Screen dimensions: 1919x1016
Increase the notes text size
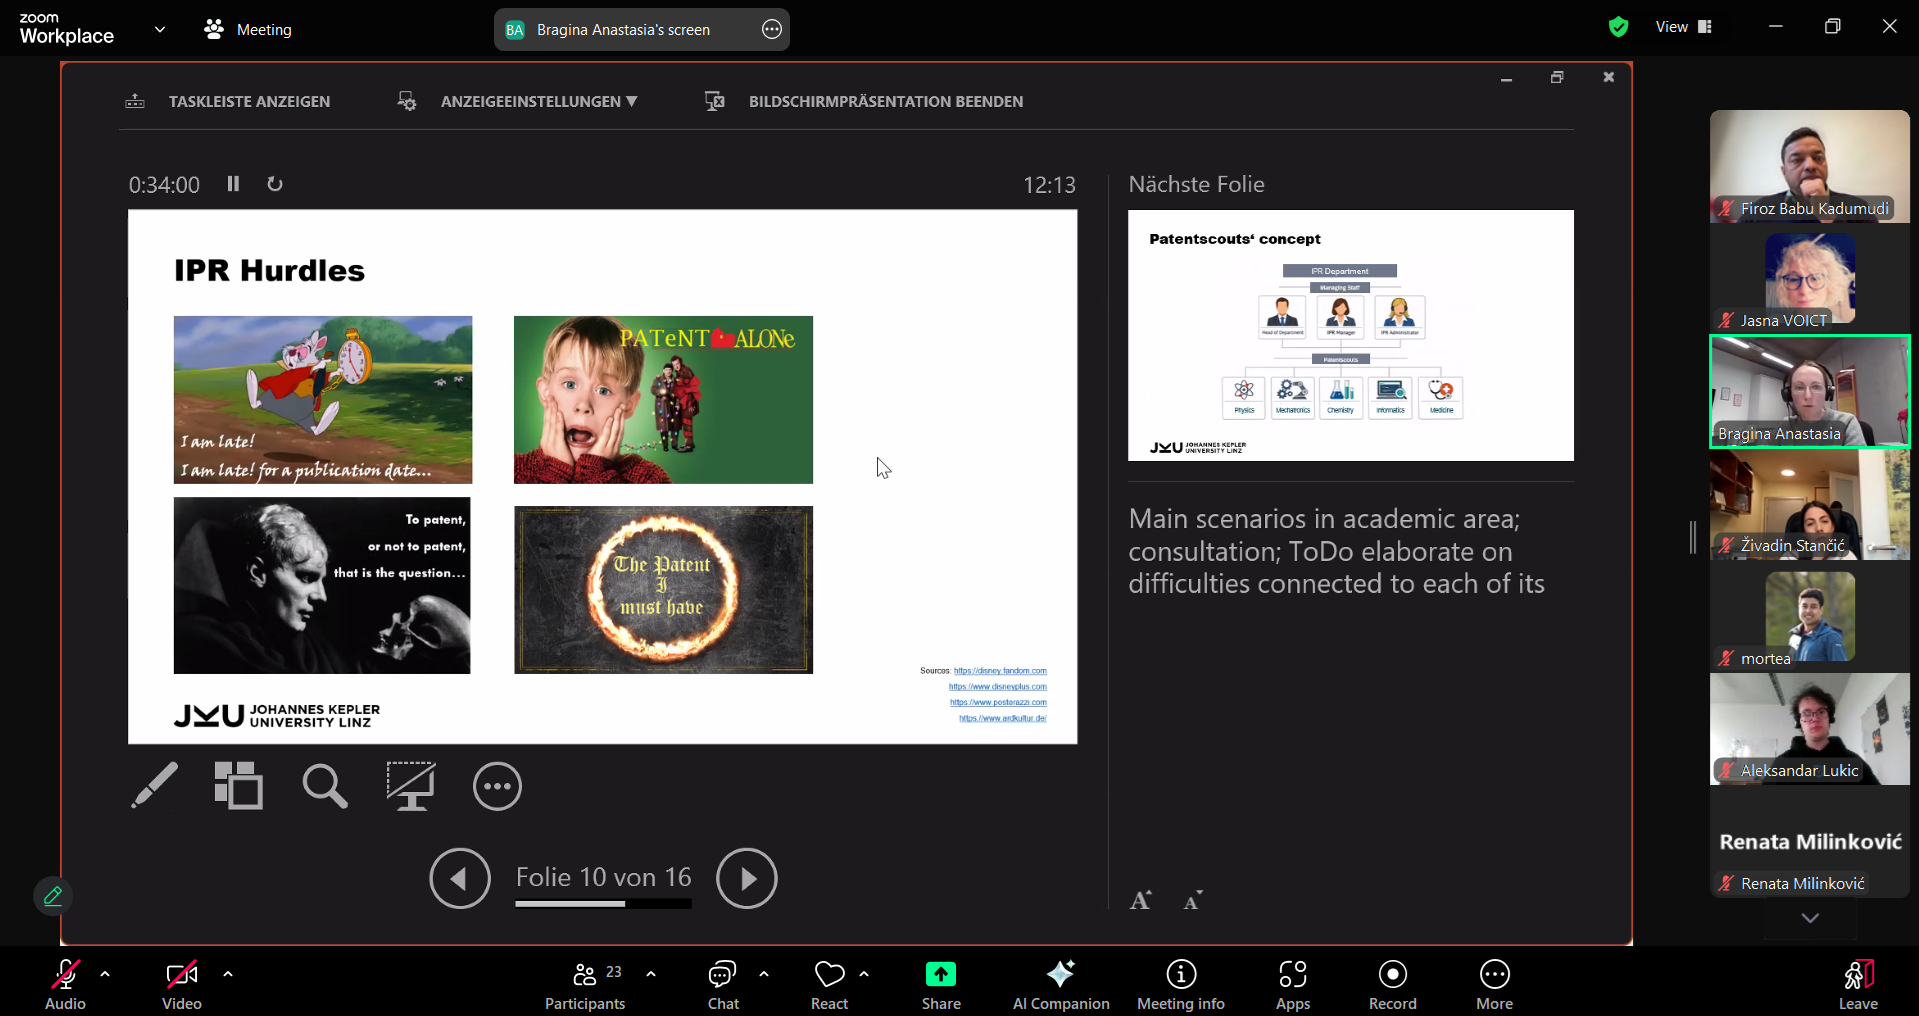(x=1141, y=900)
